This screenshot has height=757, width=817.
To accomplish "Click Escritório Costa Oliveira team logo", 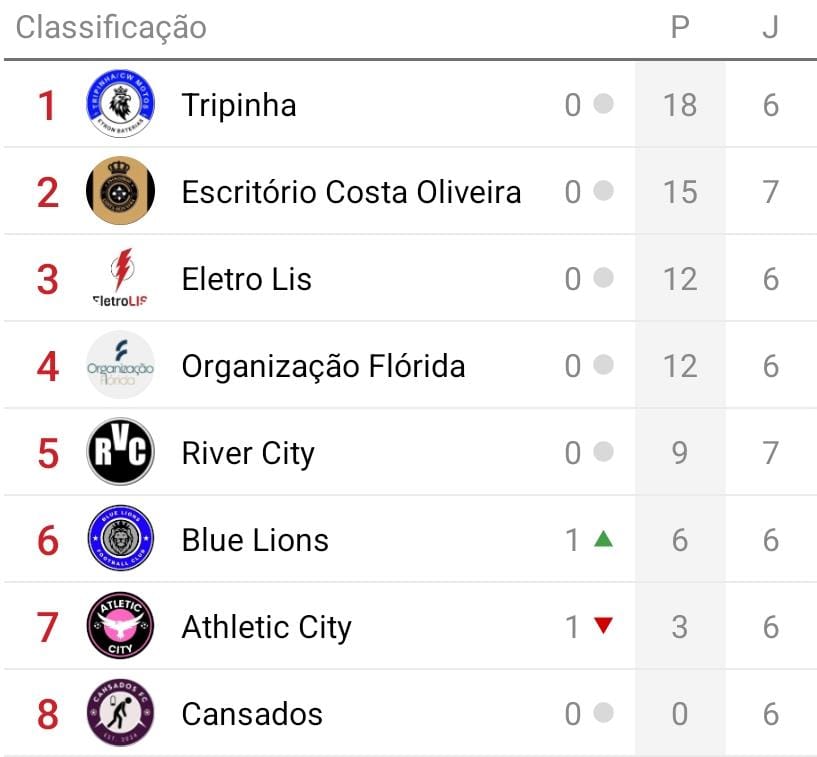I will [x=120, y=191].
